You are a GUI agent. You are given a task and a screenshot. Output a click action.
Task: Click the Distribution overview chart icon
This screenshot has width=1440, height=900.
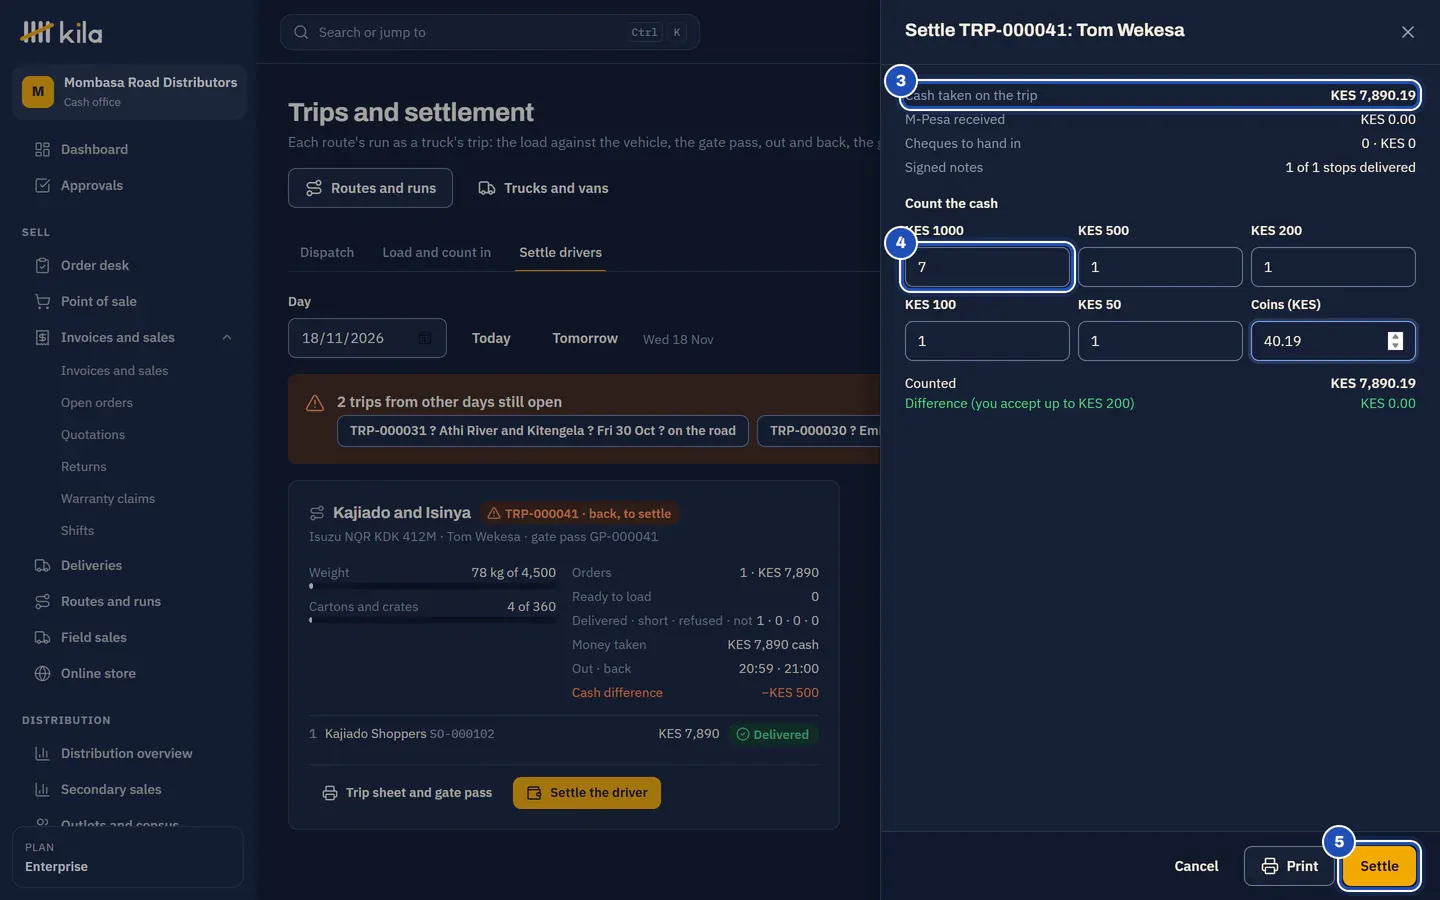tap(42, 753)
